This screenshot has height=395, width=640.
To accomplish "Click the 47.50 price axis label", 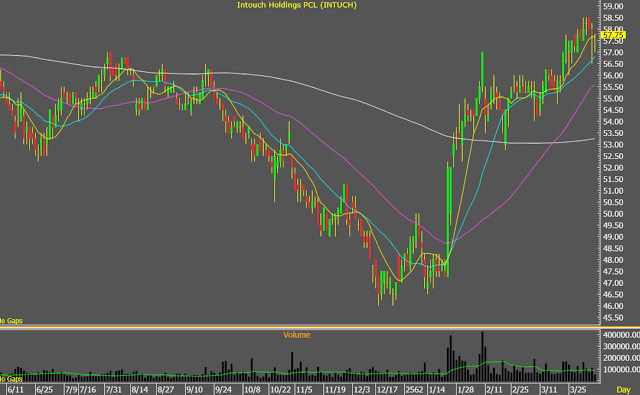I will point(613,272).
